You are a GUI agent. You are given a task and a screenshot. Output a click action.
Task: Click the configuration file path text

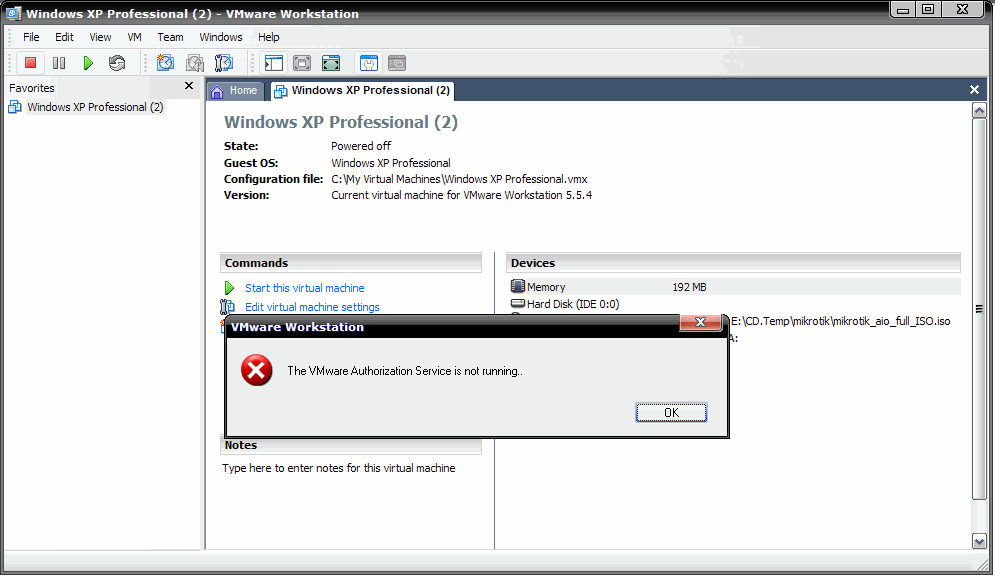point(459,179)
